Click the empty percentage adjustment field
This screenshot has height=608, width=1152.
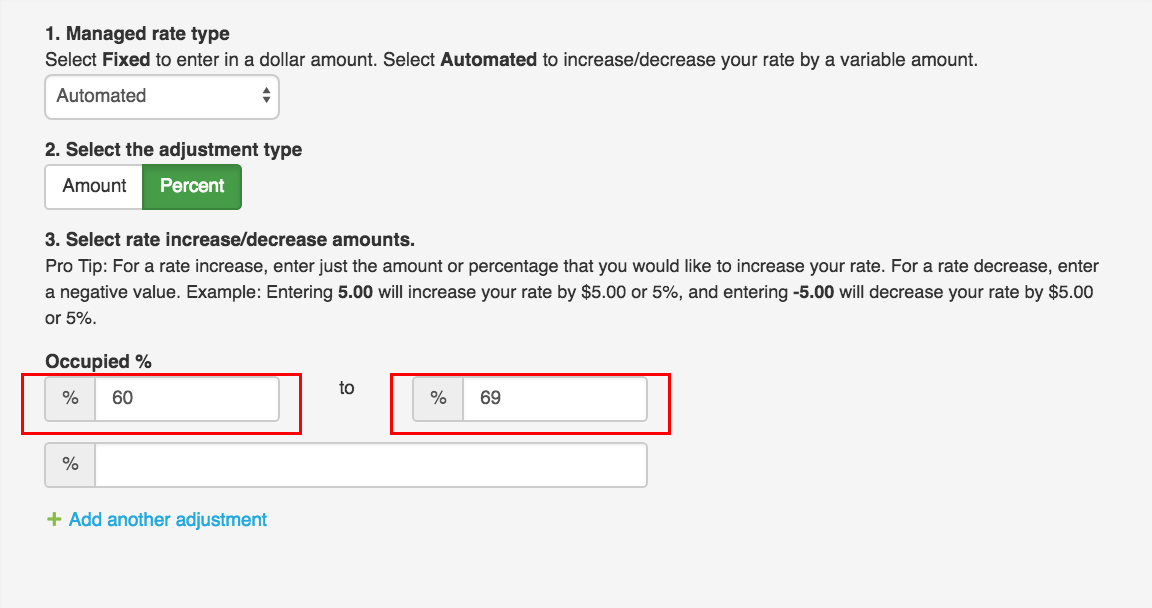[x=370, y=463]
